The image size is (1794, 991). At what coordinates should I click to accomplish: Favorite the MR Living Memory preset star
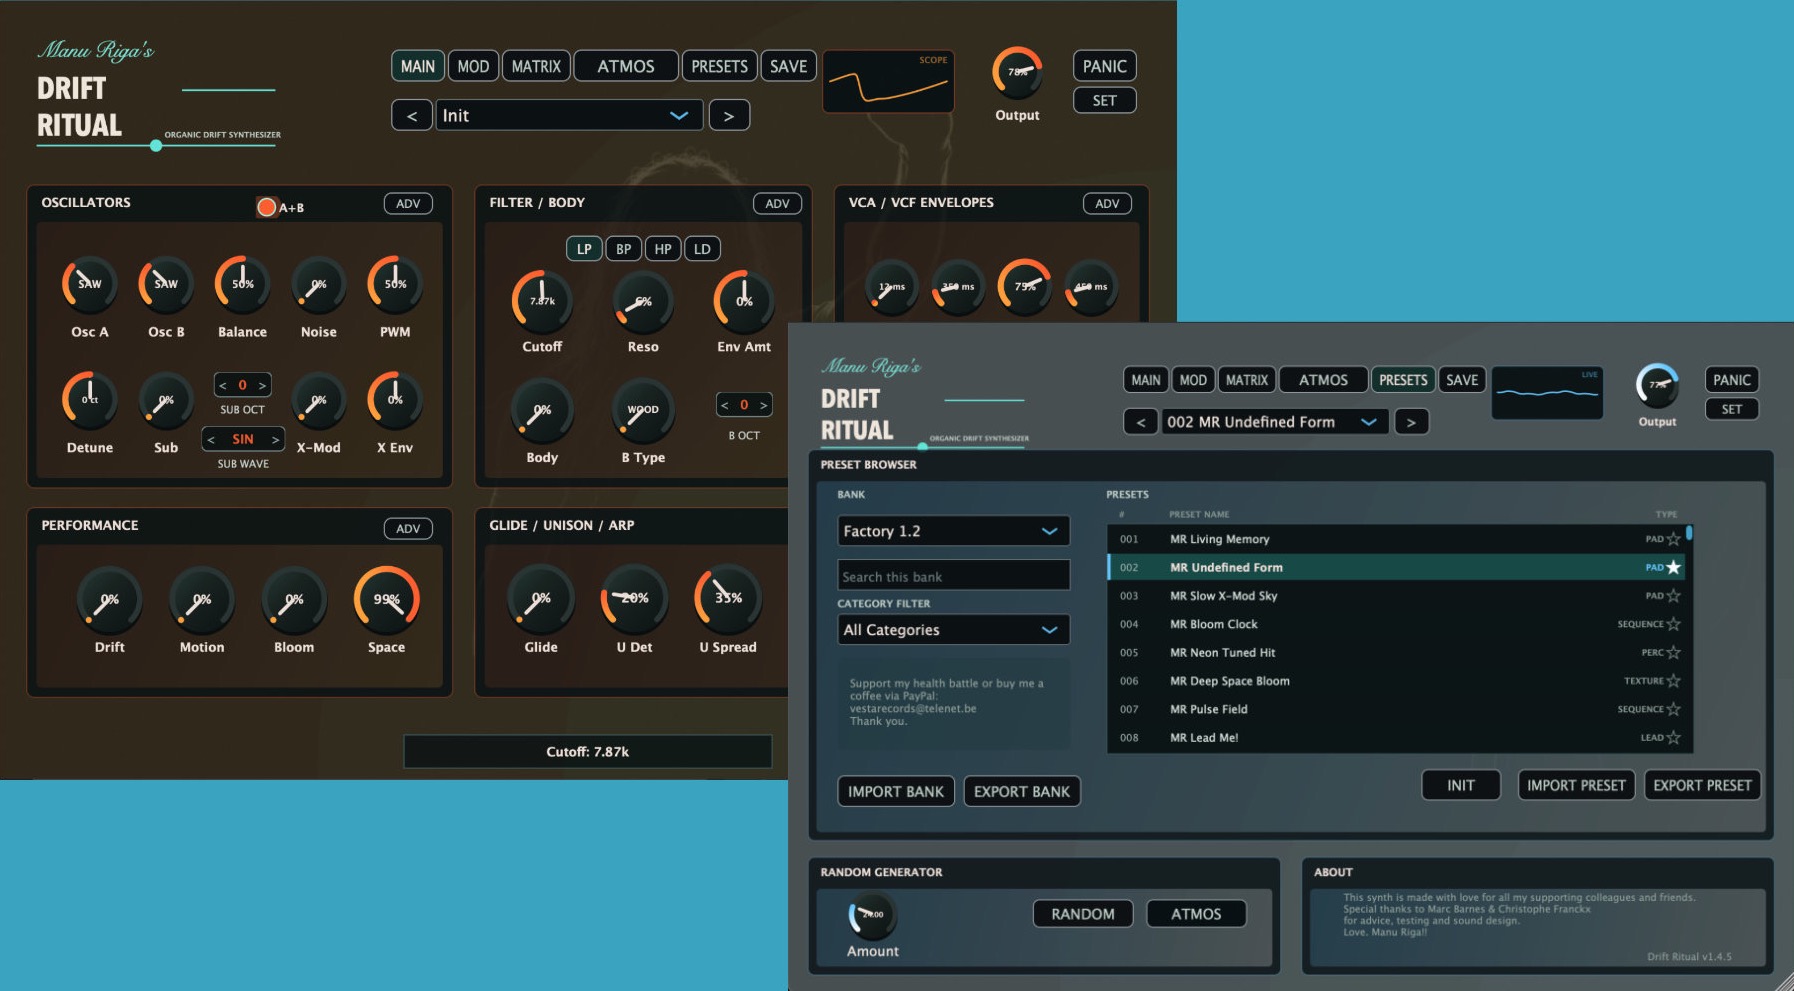point(1673,539)
